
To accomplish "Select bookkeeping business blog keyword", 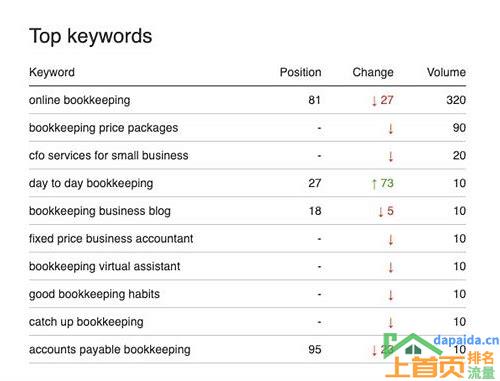I will (x=100, y=211).
